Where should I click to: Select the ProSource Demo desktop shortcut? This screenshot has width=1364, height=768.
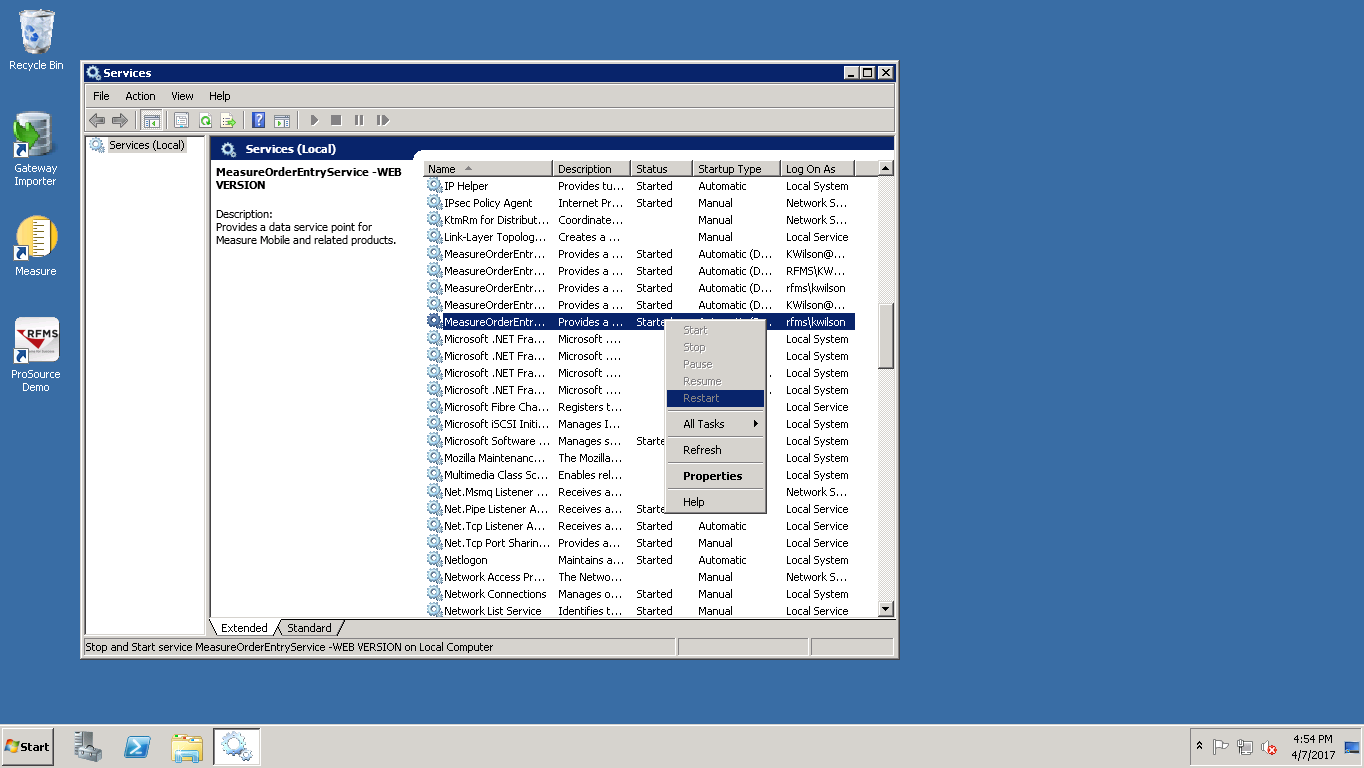pyautogui.click(x=36, y=355)
